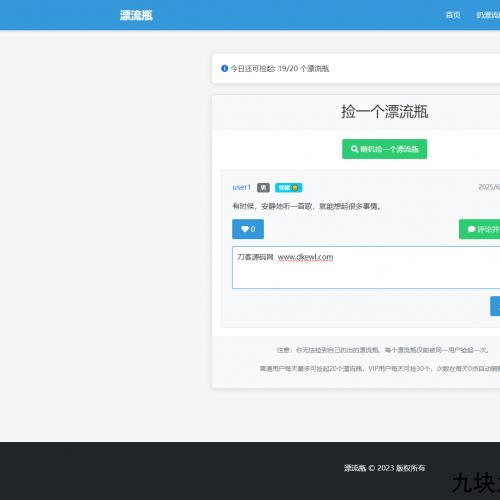Viewport: 500px width, 500px height.
Task: Click the bottle message text by user1
Action: 307,206
